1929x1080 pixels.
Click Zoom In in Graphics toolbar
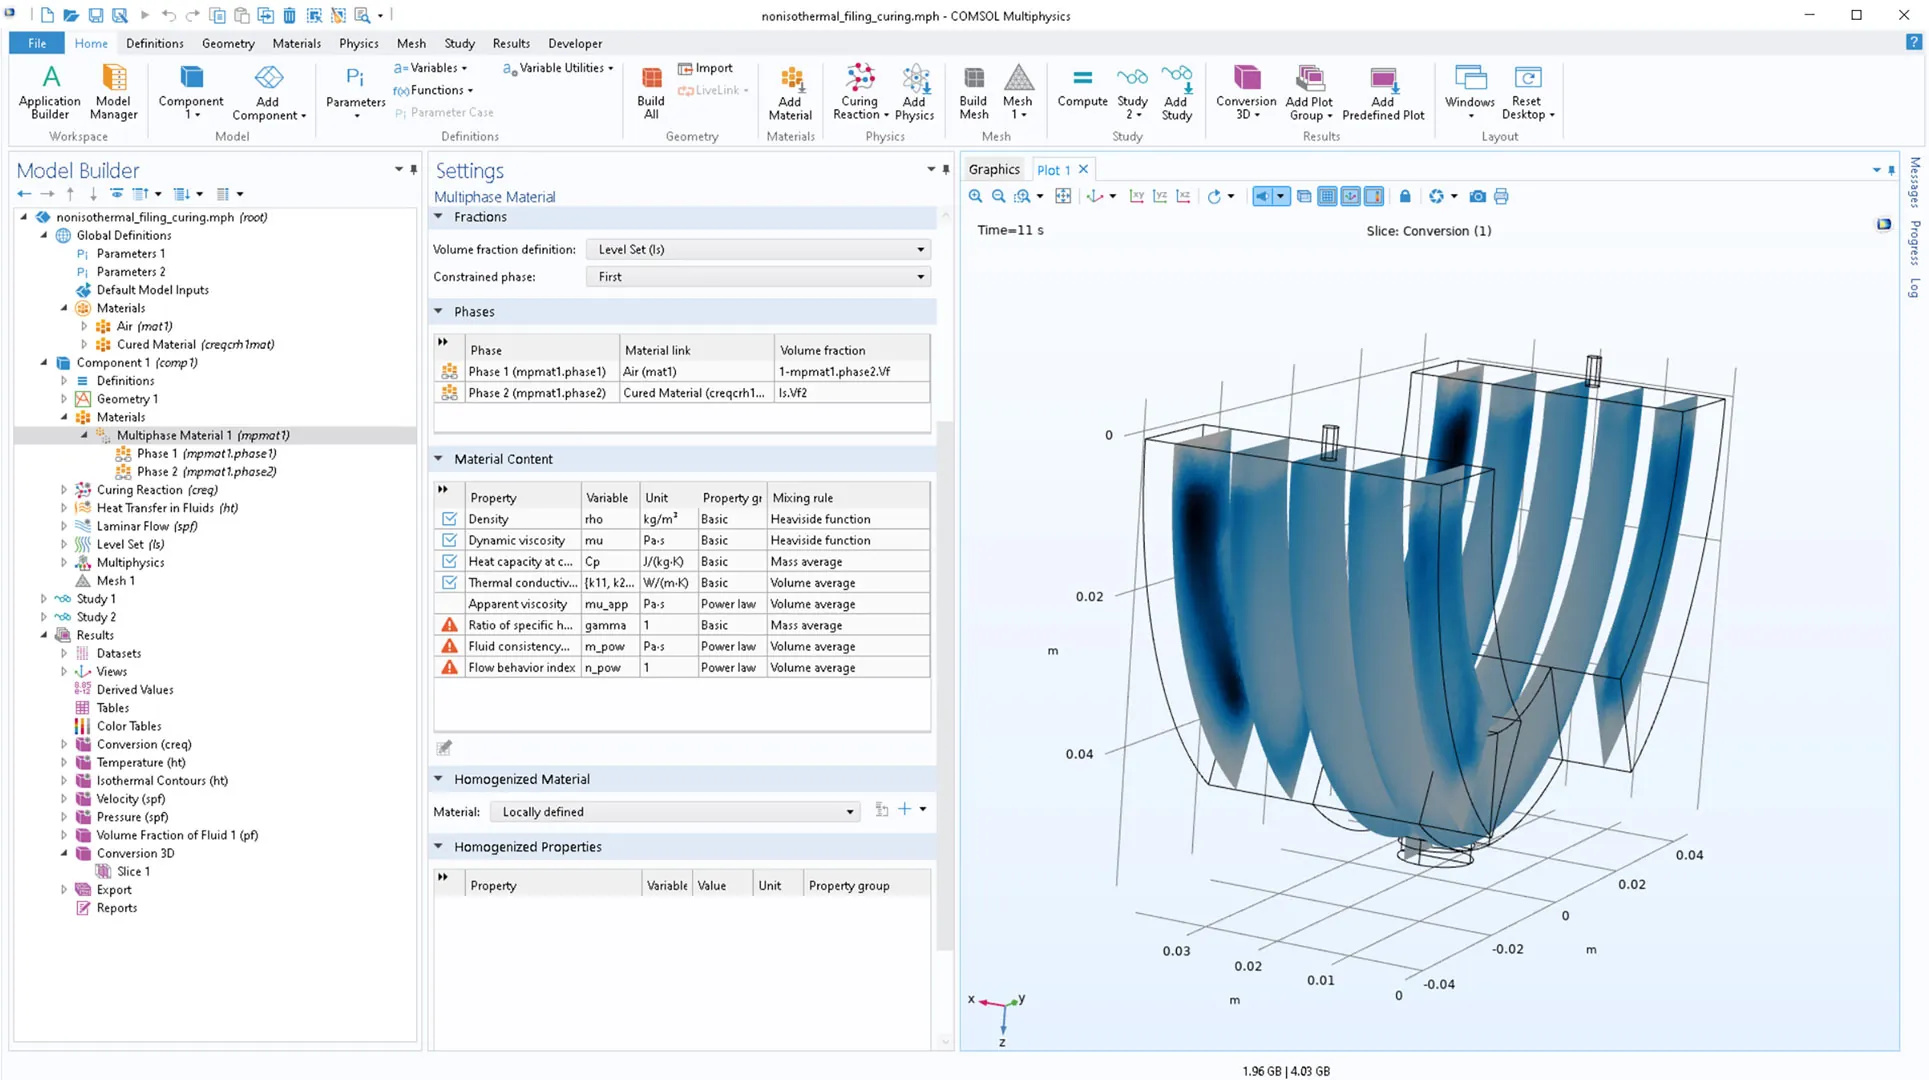tap(975, 196)
